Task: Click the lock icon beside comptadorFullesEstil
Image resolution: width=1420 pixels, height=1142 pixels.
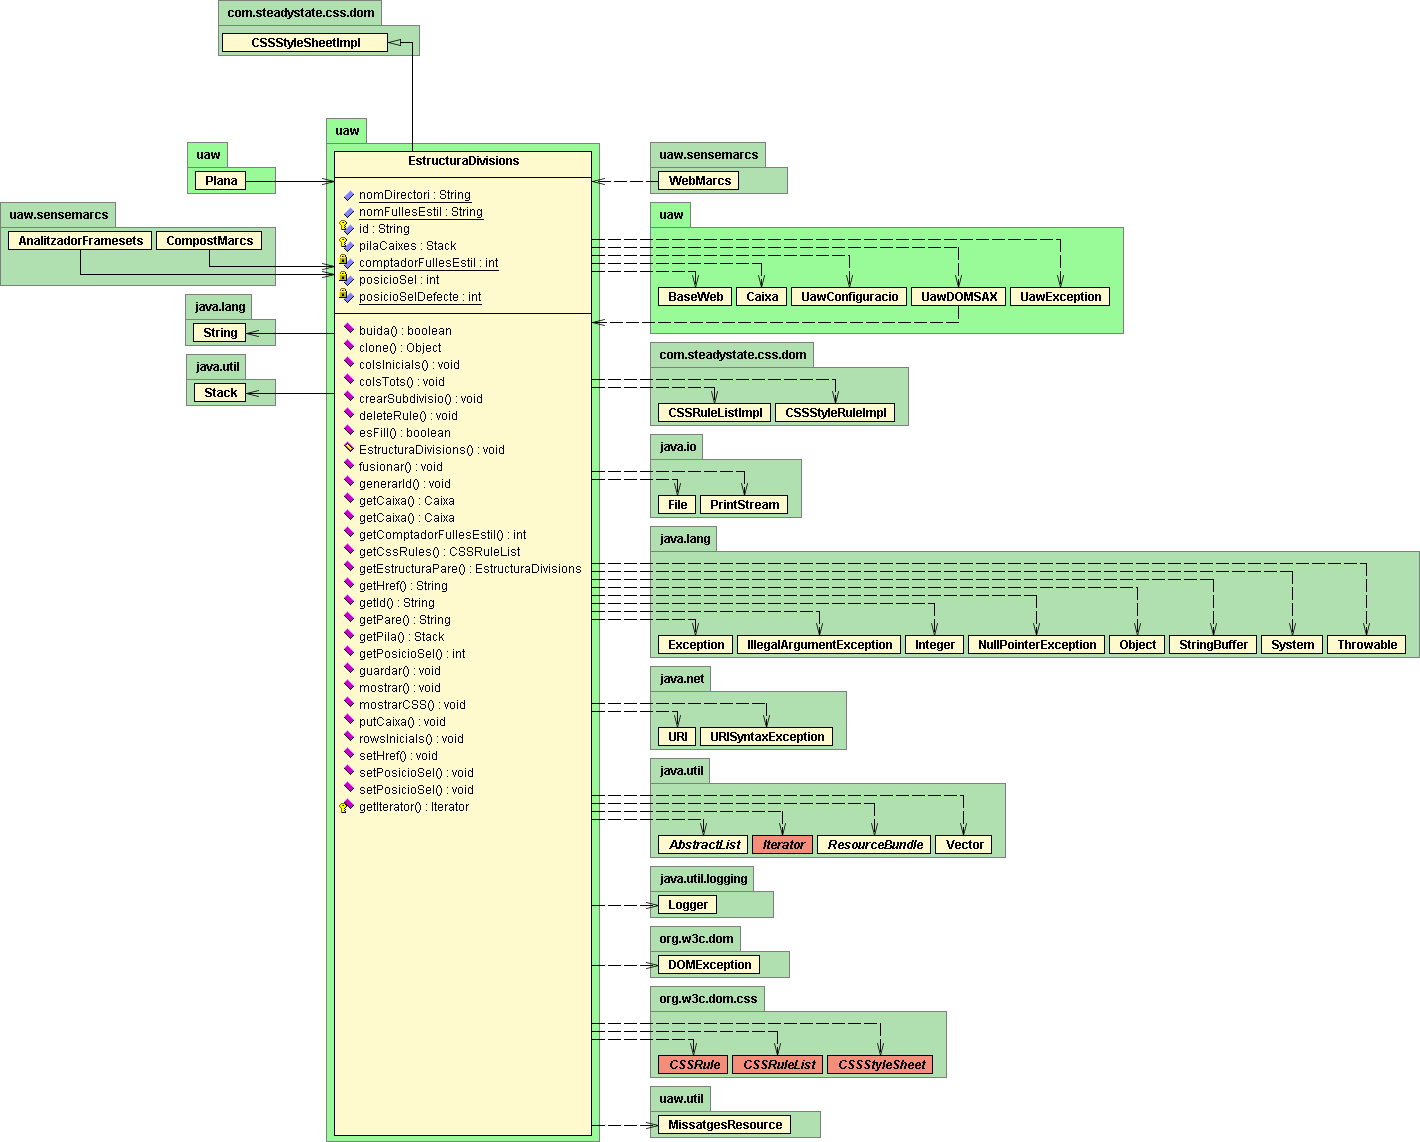Action: pyautogui.click(x=346, y=262)
